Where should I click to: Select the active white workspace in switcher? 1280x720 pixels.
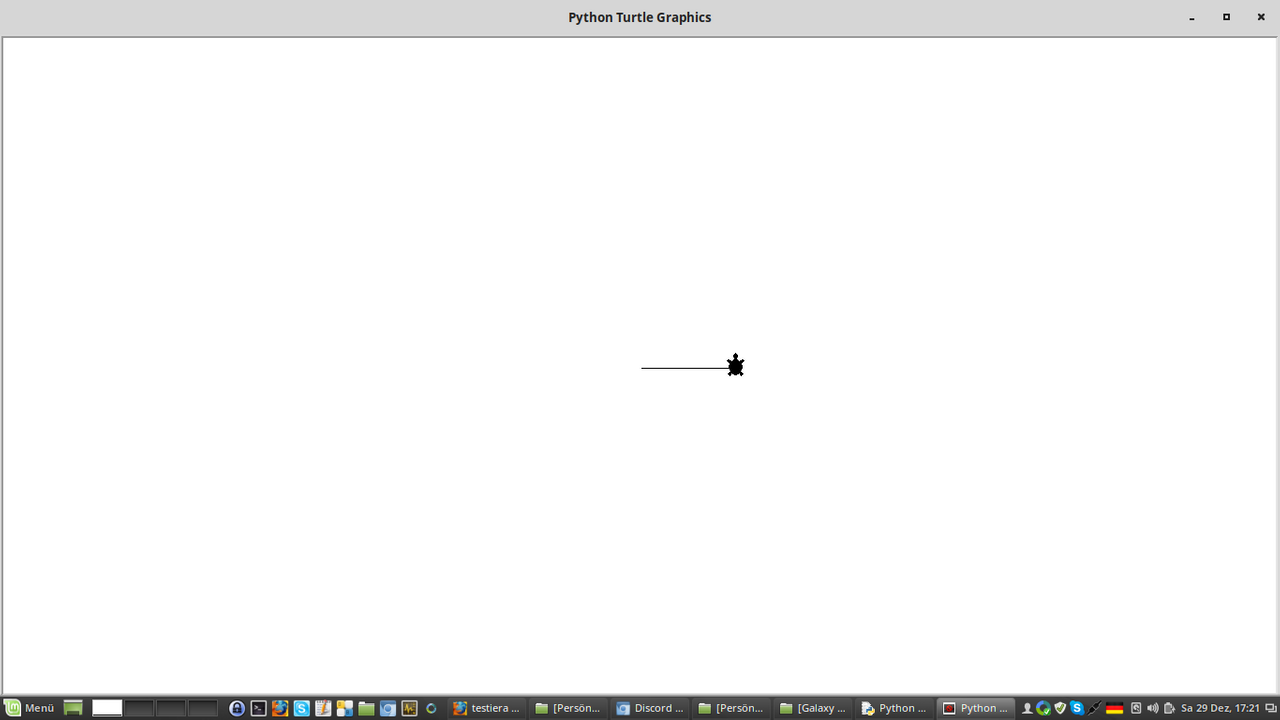[x=107, y=708]
